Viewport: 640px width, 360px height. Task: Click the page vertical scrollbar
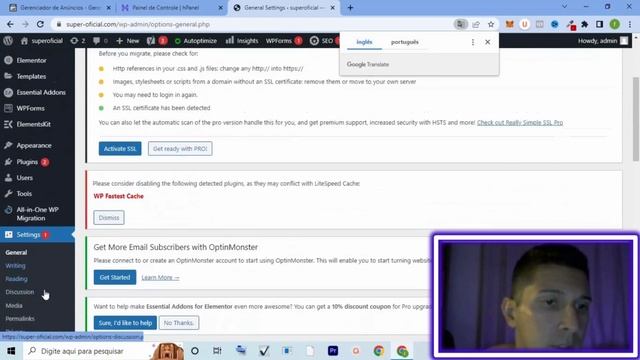(636, 118)
